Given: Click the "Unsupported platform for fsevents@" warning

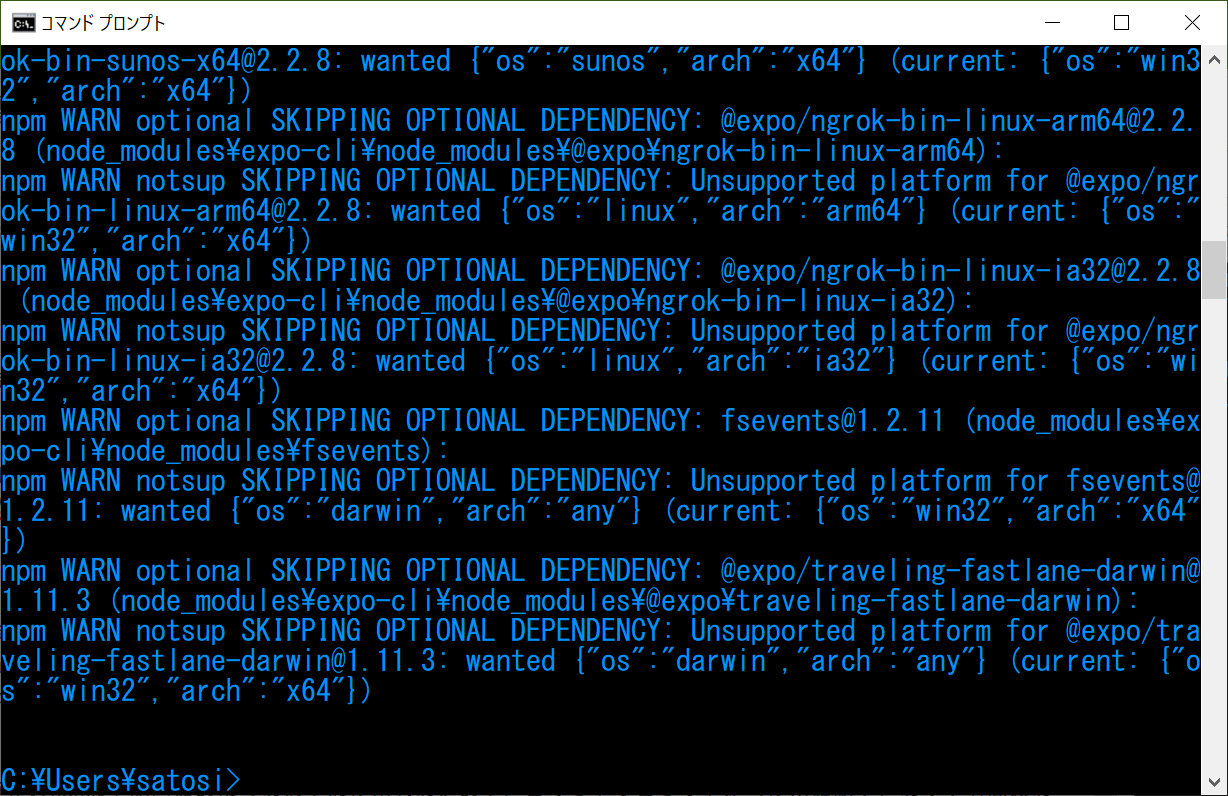Looking at the screenshot, I should click(x=945, y=481).
